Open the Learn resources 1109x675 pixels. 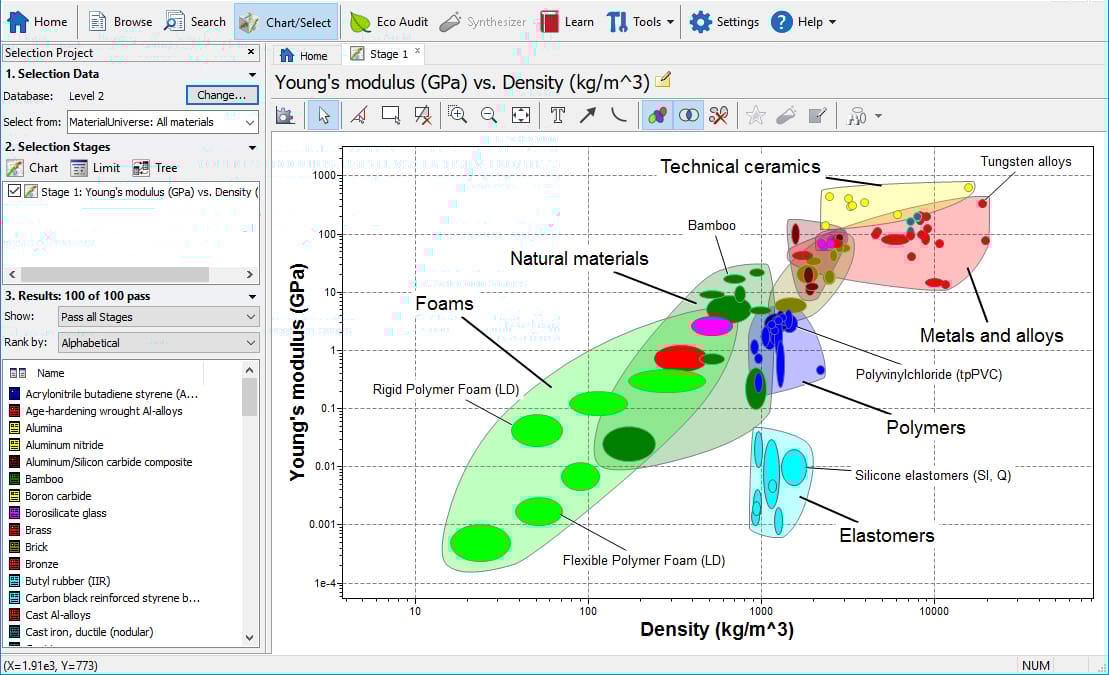(567, 22)
